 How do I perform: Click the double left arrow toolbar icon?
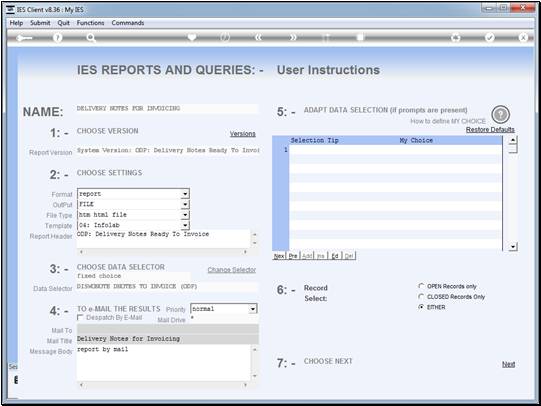[x=258, y=38]
